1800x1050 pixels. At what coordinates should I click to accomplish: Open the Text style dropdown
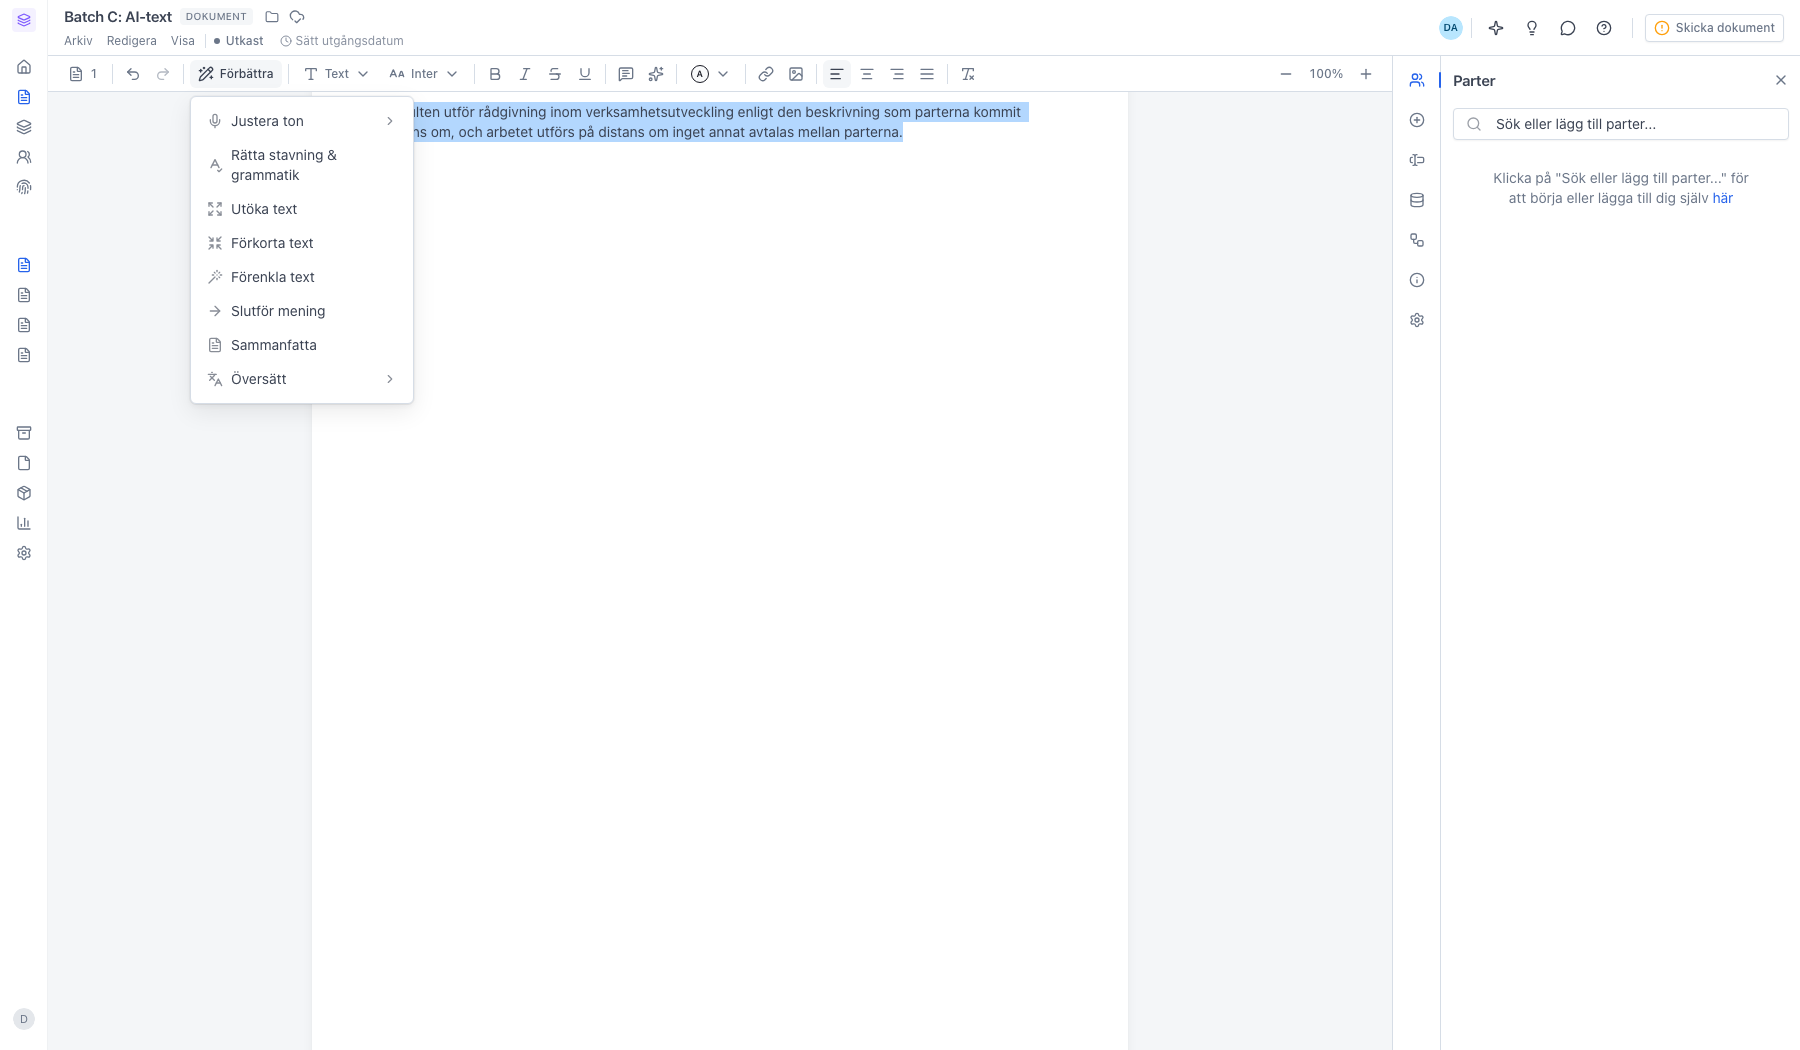pos(336,74)
